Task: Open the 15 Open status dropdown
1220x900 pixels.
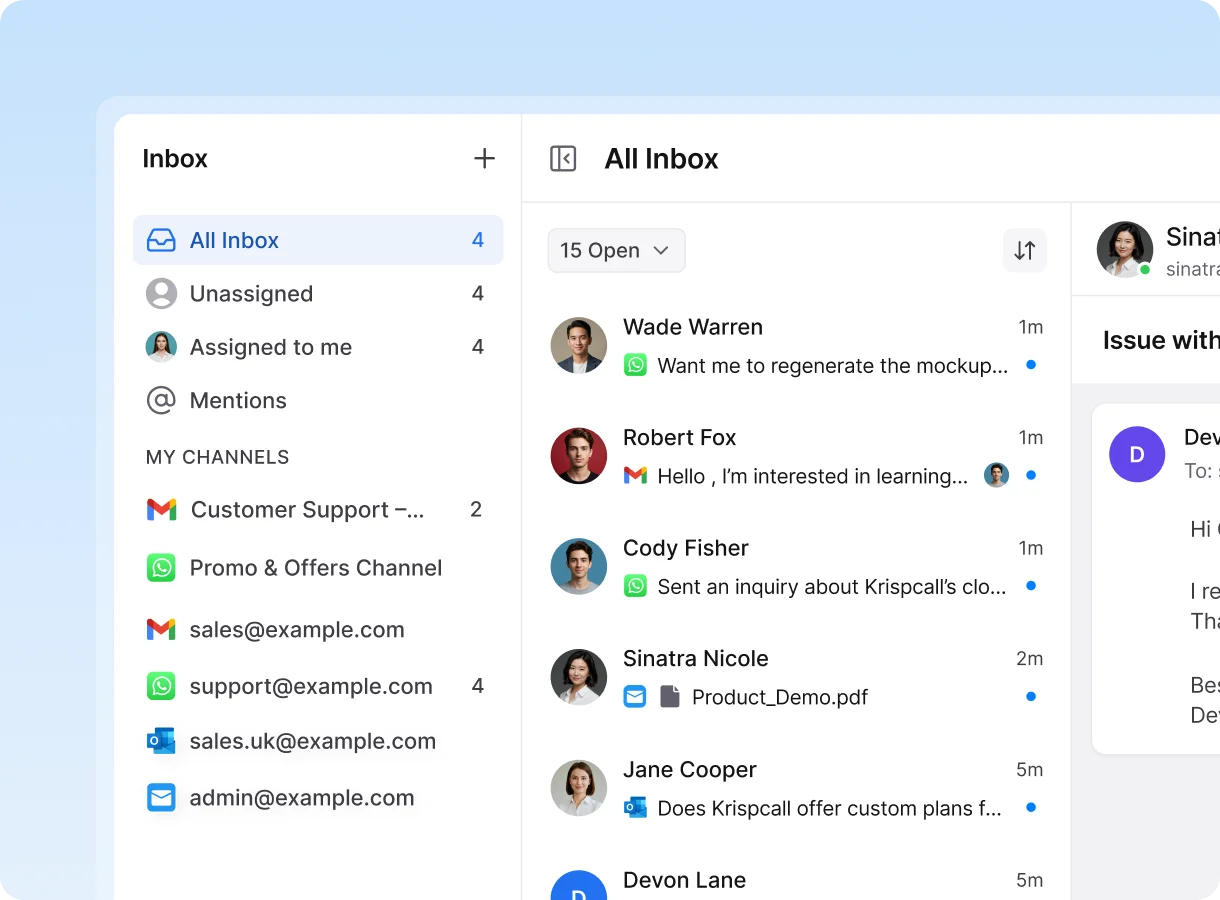Action: pyautogui.click(x=616, y=250)
